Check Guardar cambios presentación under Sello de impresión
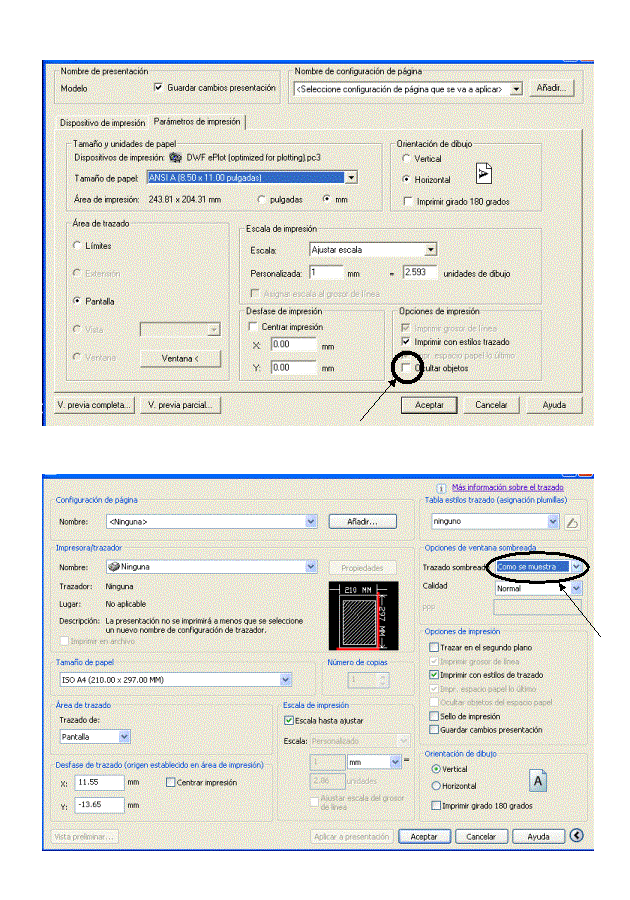The image size is (630, 900). coord(434,730)
